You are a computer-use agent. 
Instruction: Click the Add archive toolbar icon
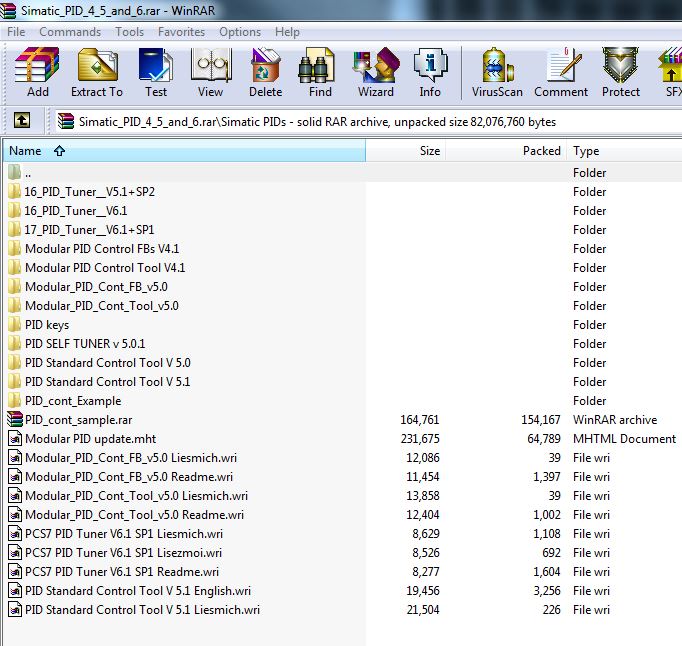(x=38, y=72)
